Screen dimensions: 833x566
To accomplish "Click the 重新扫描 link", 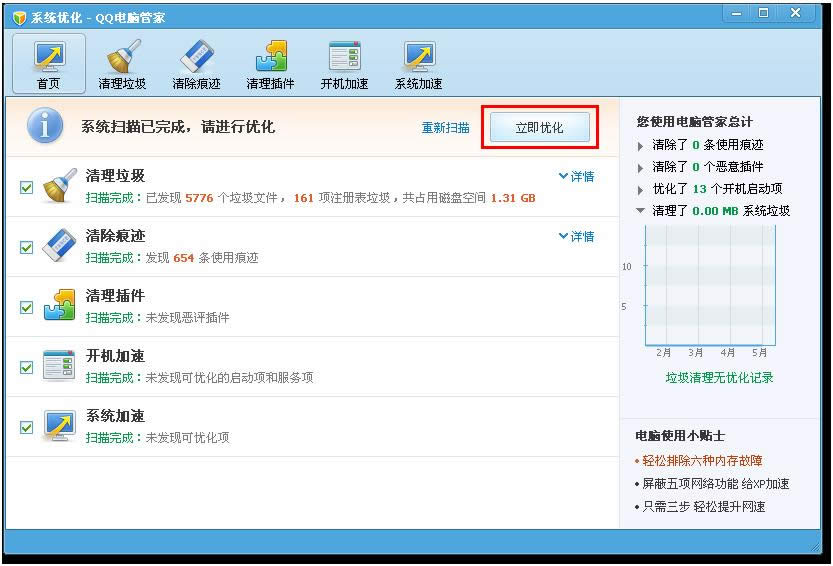I will 445,128.
